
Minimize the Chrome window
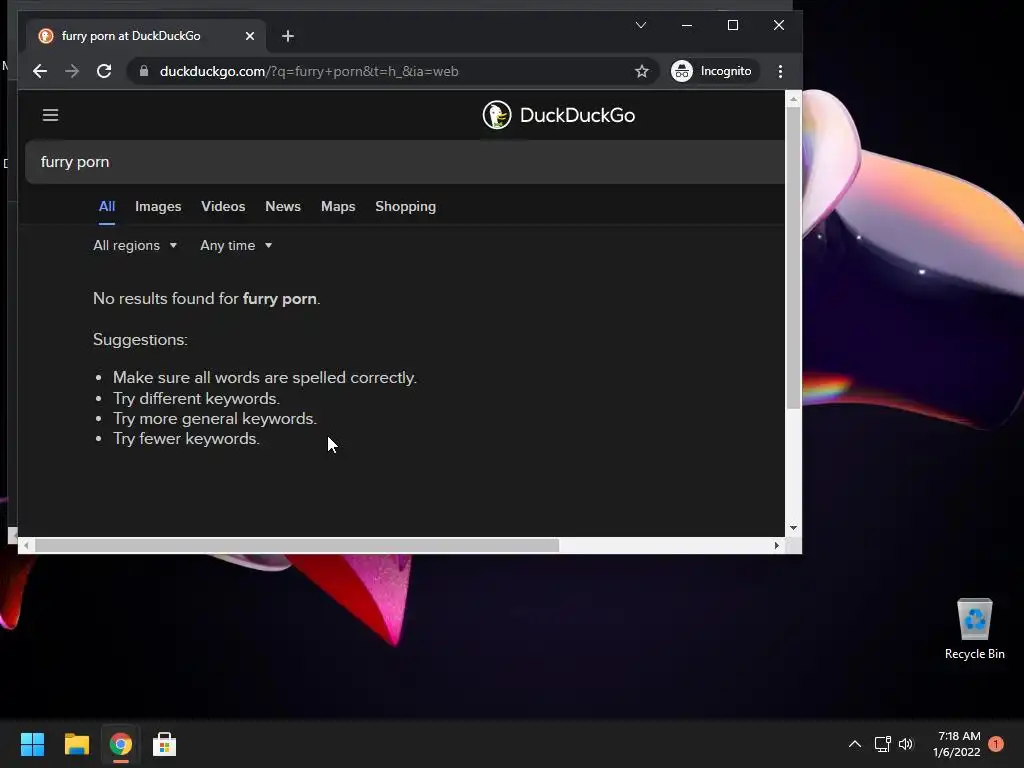tap(686, 25)
